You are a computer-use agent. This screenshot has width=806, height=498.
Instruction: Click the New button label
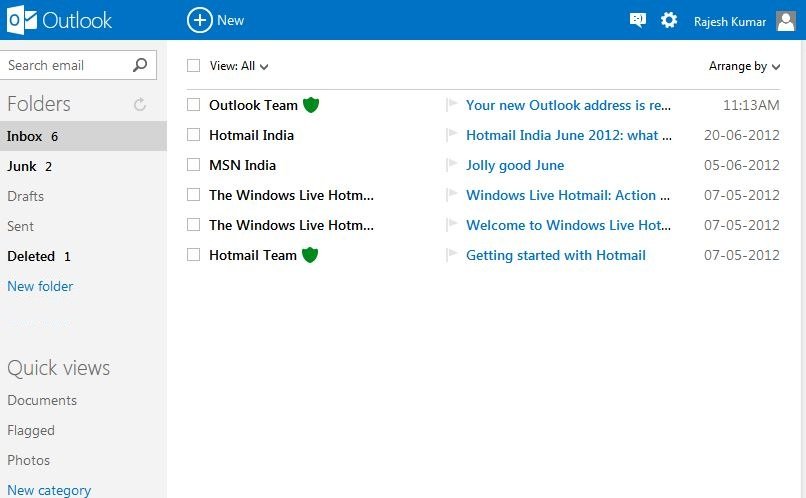[x=230, y=21]
